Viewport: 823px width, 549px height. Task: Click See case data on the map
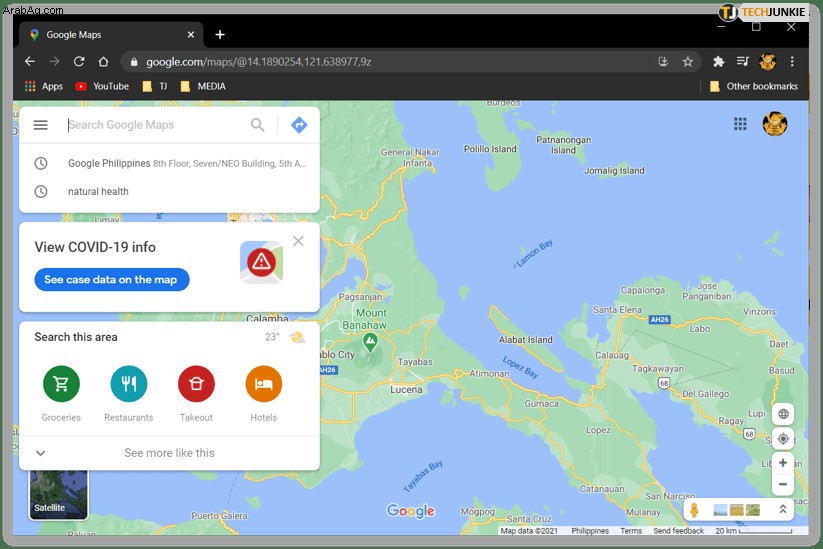112,280
